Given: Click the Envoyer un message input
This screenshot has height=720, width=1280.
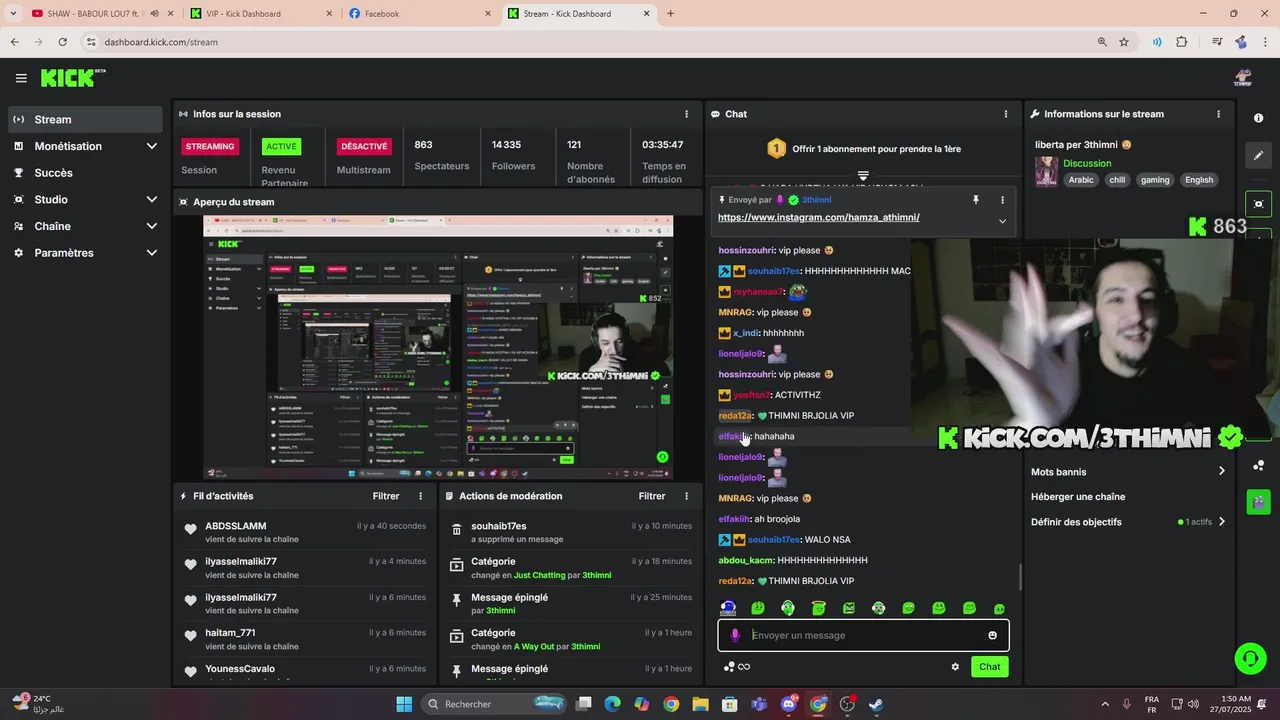Looking at the screenshot, I should click(863, 635).
